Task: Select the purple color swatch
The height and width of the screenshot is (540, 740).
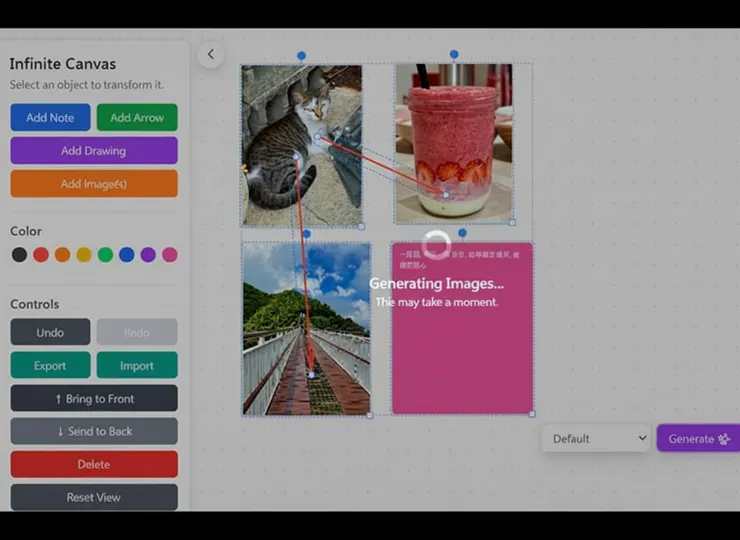Action: (x=148, y=255)
